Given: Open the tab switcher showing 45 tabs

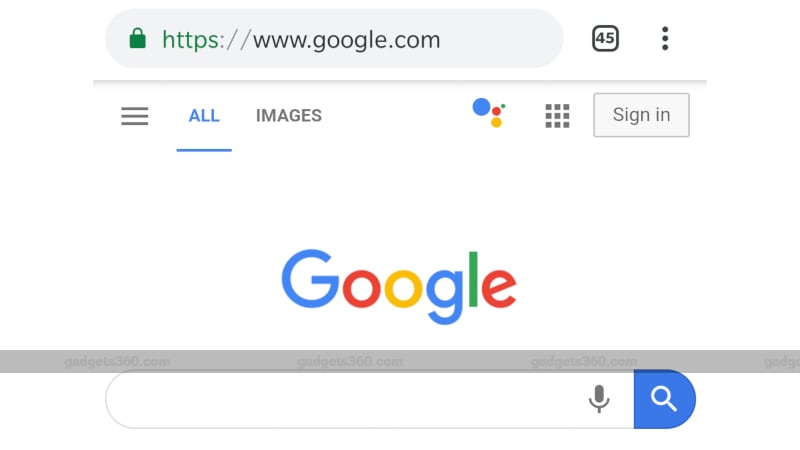Looking at the screenshot, I should coord(605,39).
